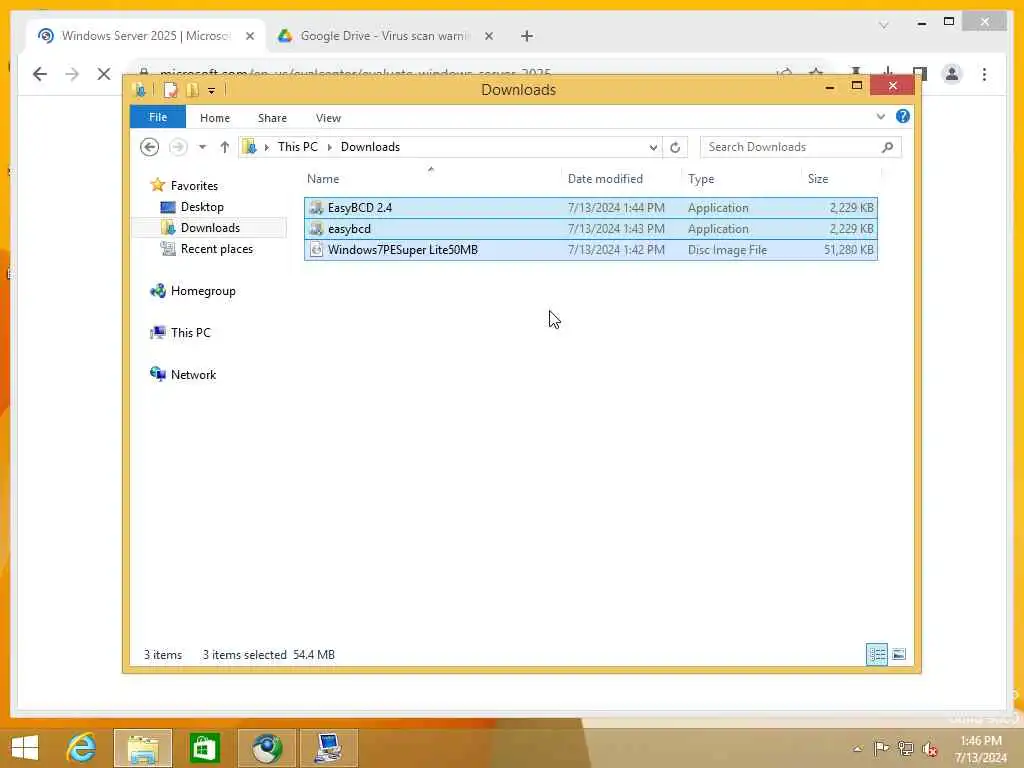The width and height of the screenshot is (1024, 768).
Task: Open the File ribbon tab
Action: (157, 117)
